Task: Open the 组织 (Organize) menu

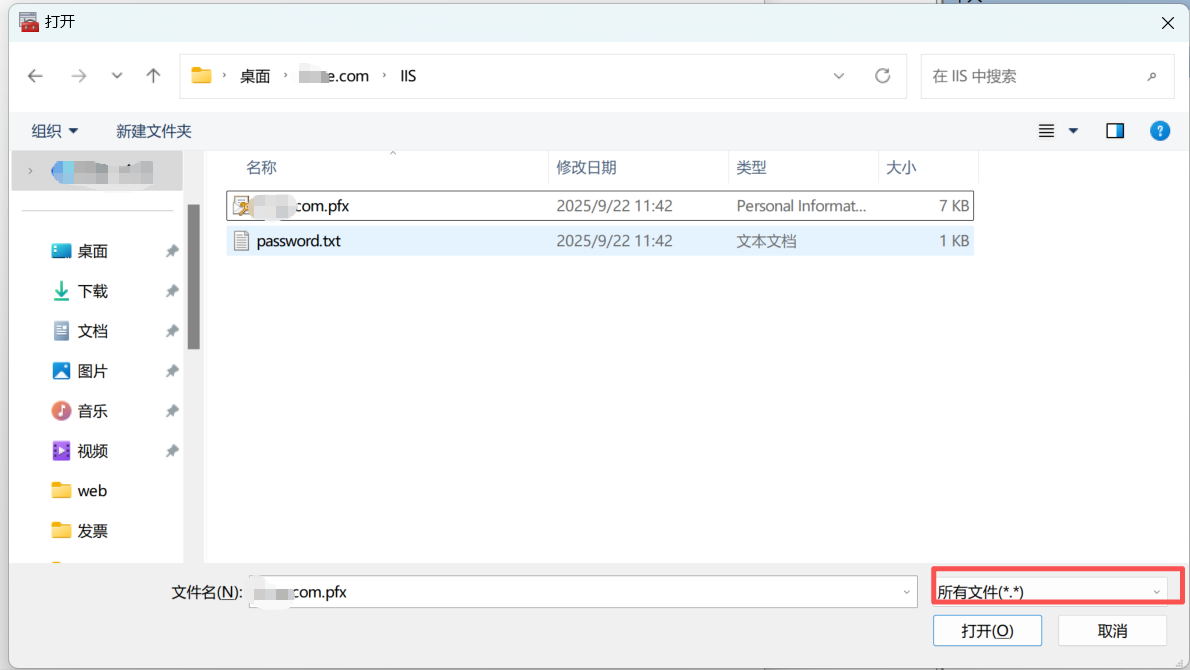Action: click(55, 131)
